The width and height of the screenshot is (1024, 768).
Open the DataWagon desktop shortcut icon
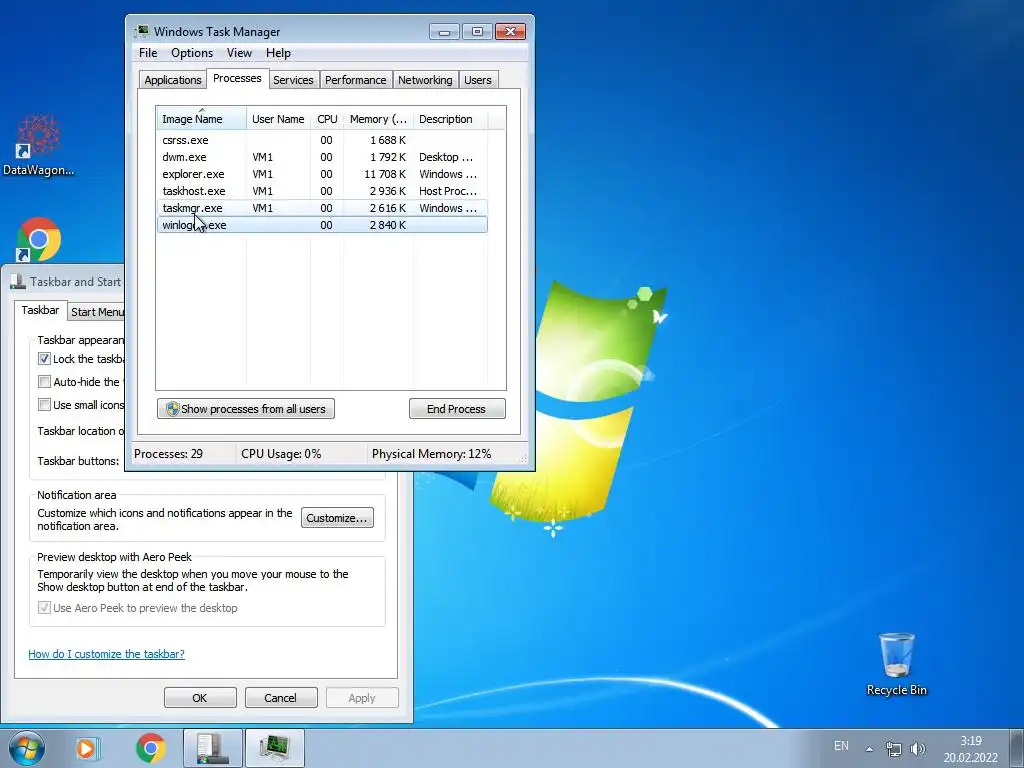click(38, 145)
